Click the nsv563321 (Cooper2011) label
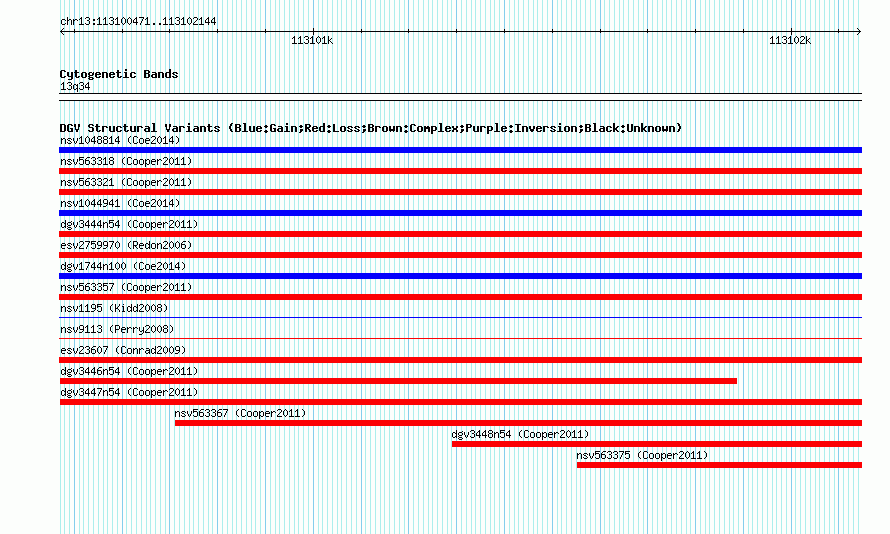This screenshot has height=534, width=890. (126, 182)
